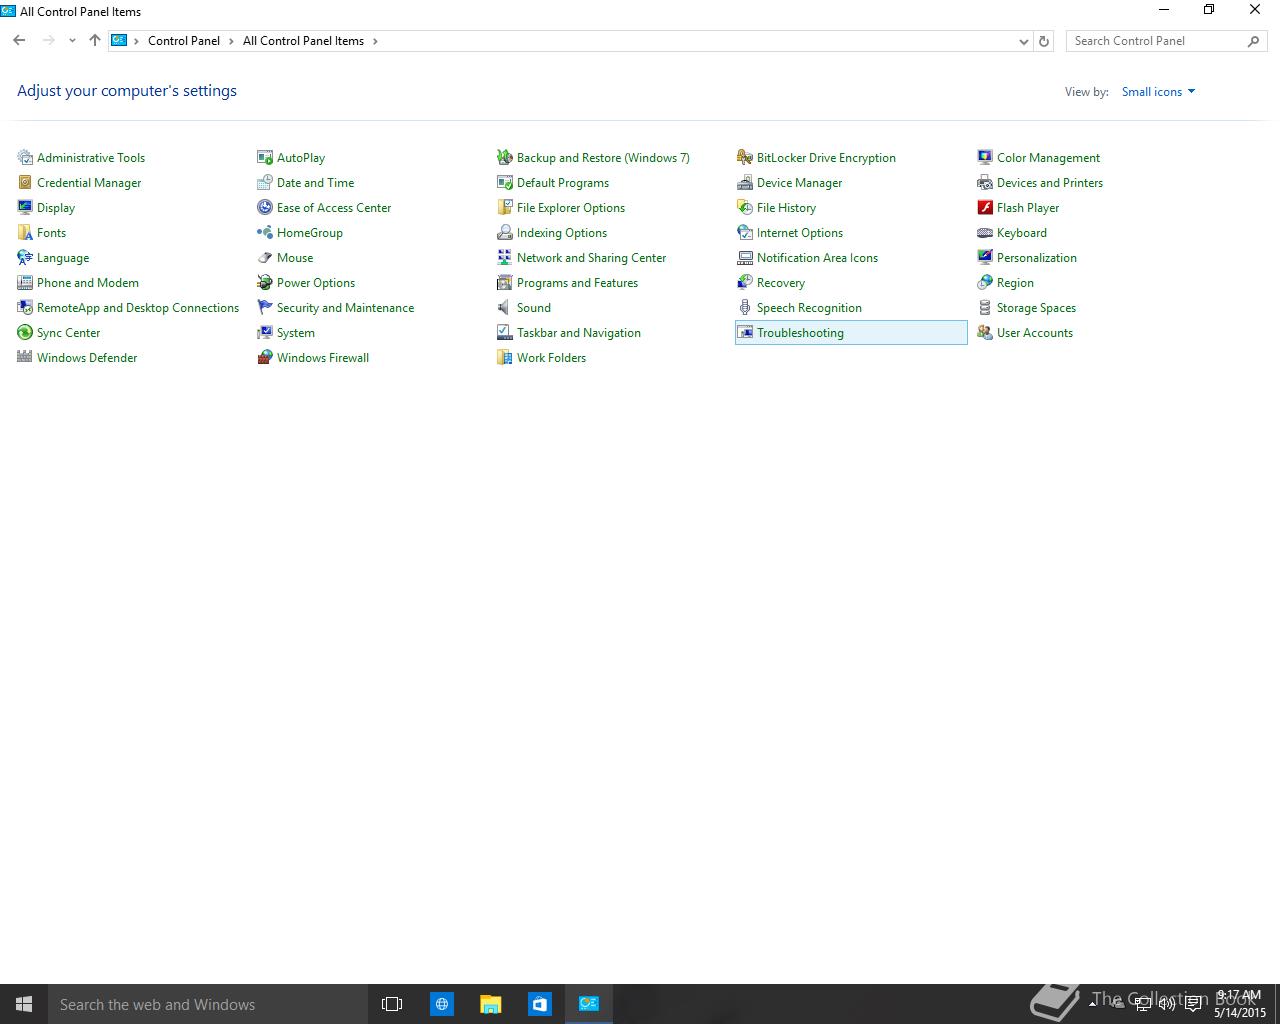Open Personalization
Screen dimensions: 1280x1024
coord(1037,258)
